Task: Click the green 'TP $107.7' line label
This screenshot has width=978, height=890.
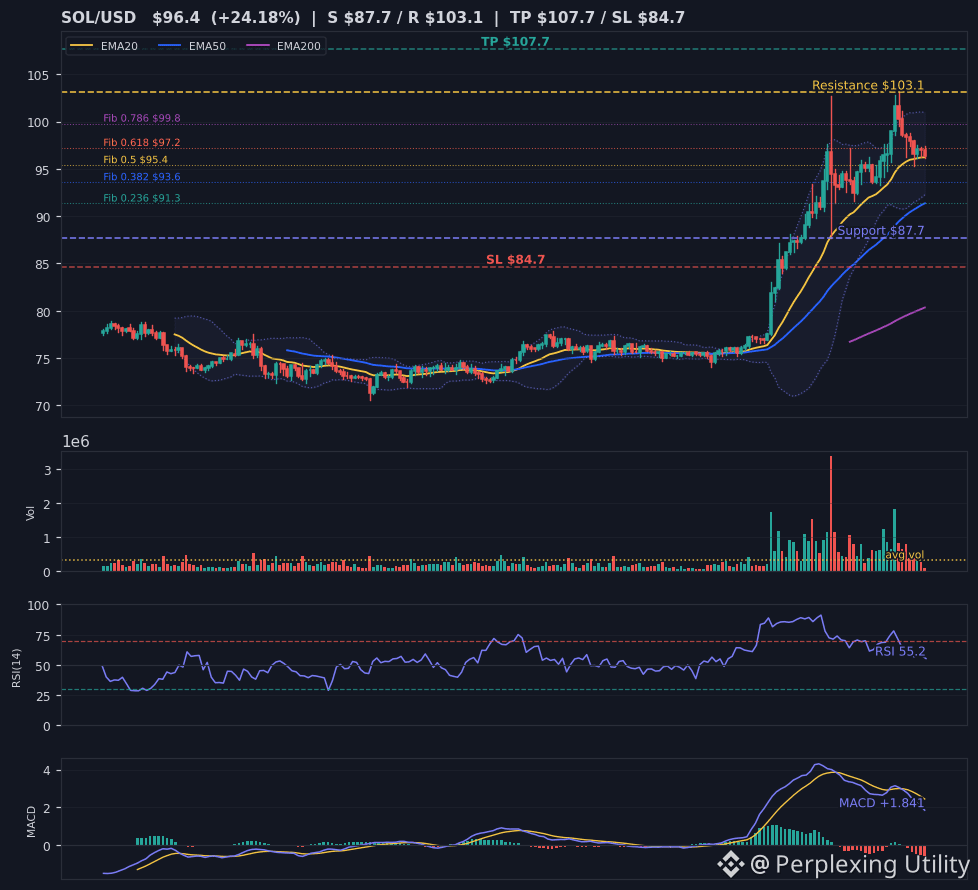Action: (x=515, y=42)
